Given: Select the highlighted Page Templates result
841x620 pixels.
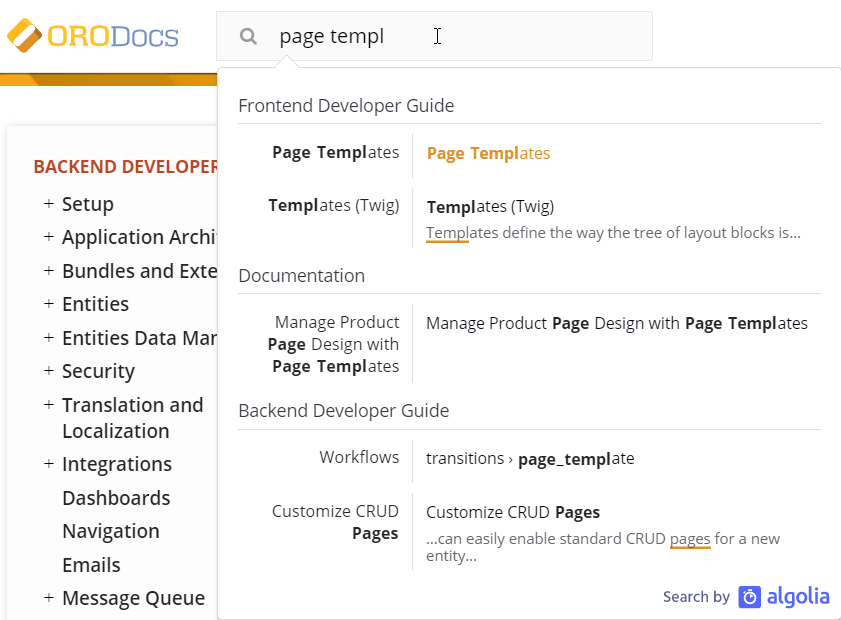Looking at the screenshot, I should (x=488, y=153).
